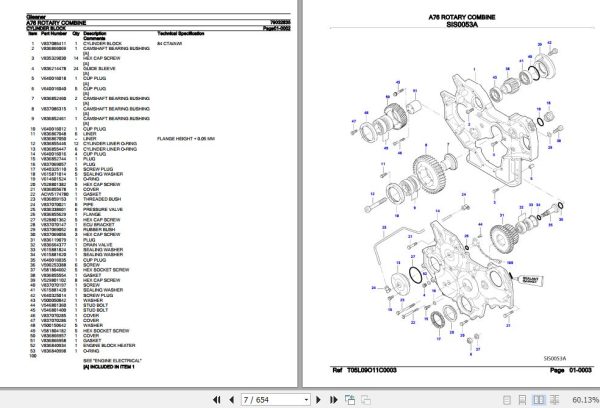Go to the next page
The height and width of the screenshot is (408, 600).
pos(318,400)
